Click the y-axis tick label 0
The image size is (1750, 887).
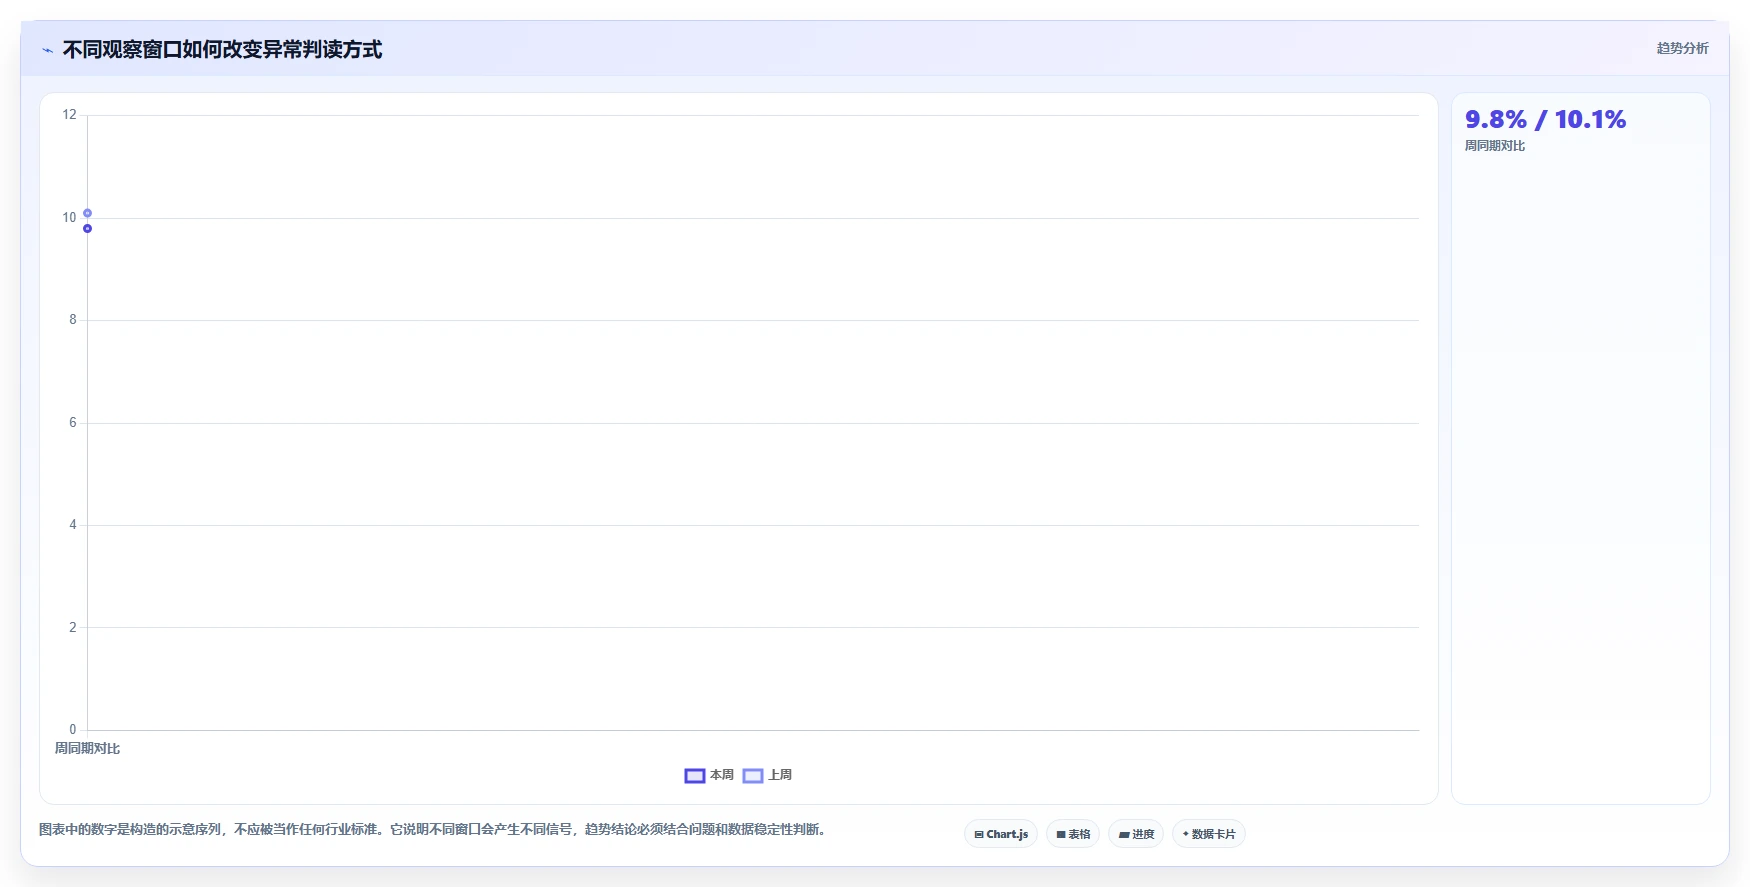(x=73, y=730)
